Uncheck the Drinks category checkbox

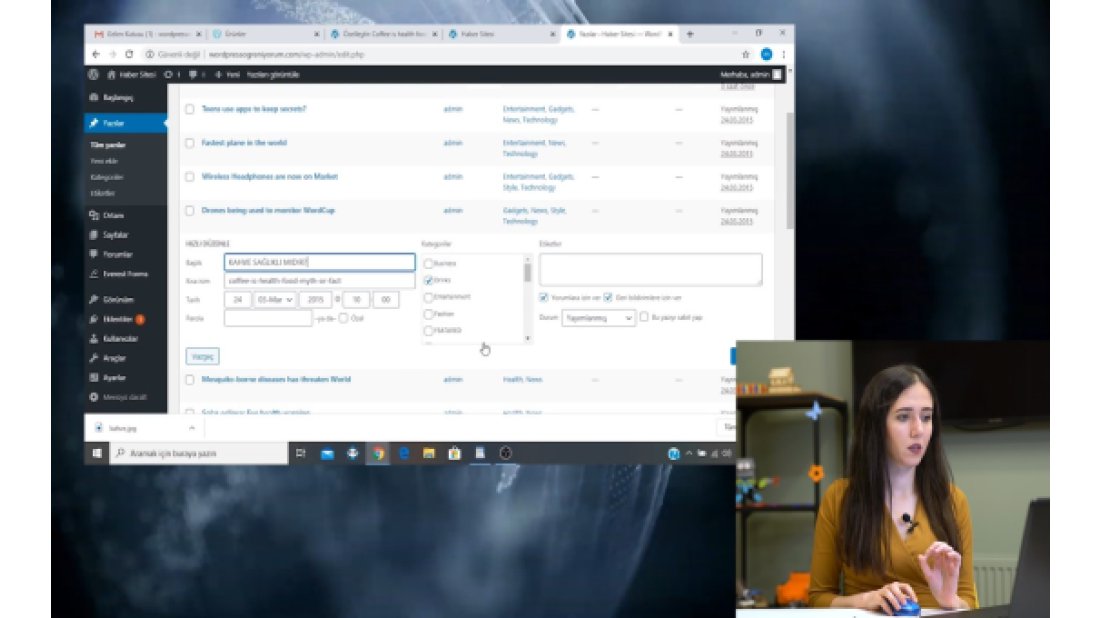429,281
